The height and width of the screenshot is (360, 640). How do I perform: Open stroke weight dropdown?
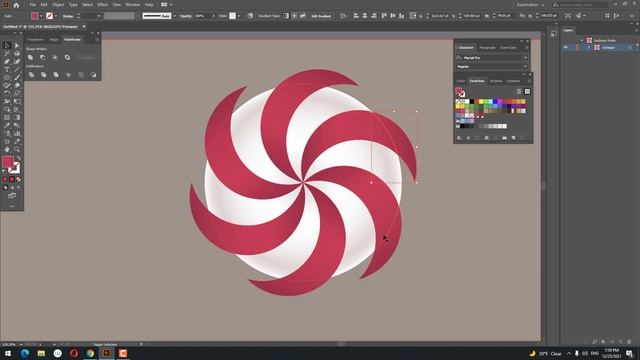(x=99, y=16)
